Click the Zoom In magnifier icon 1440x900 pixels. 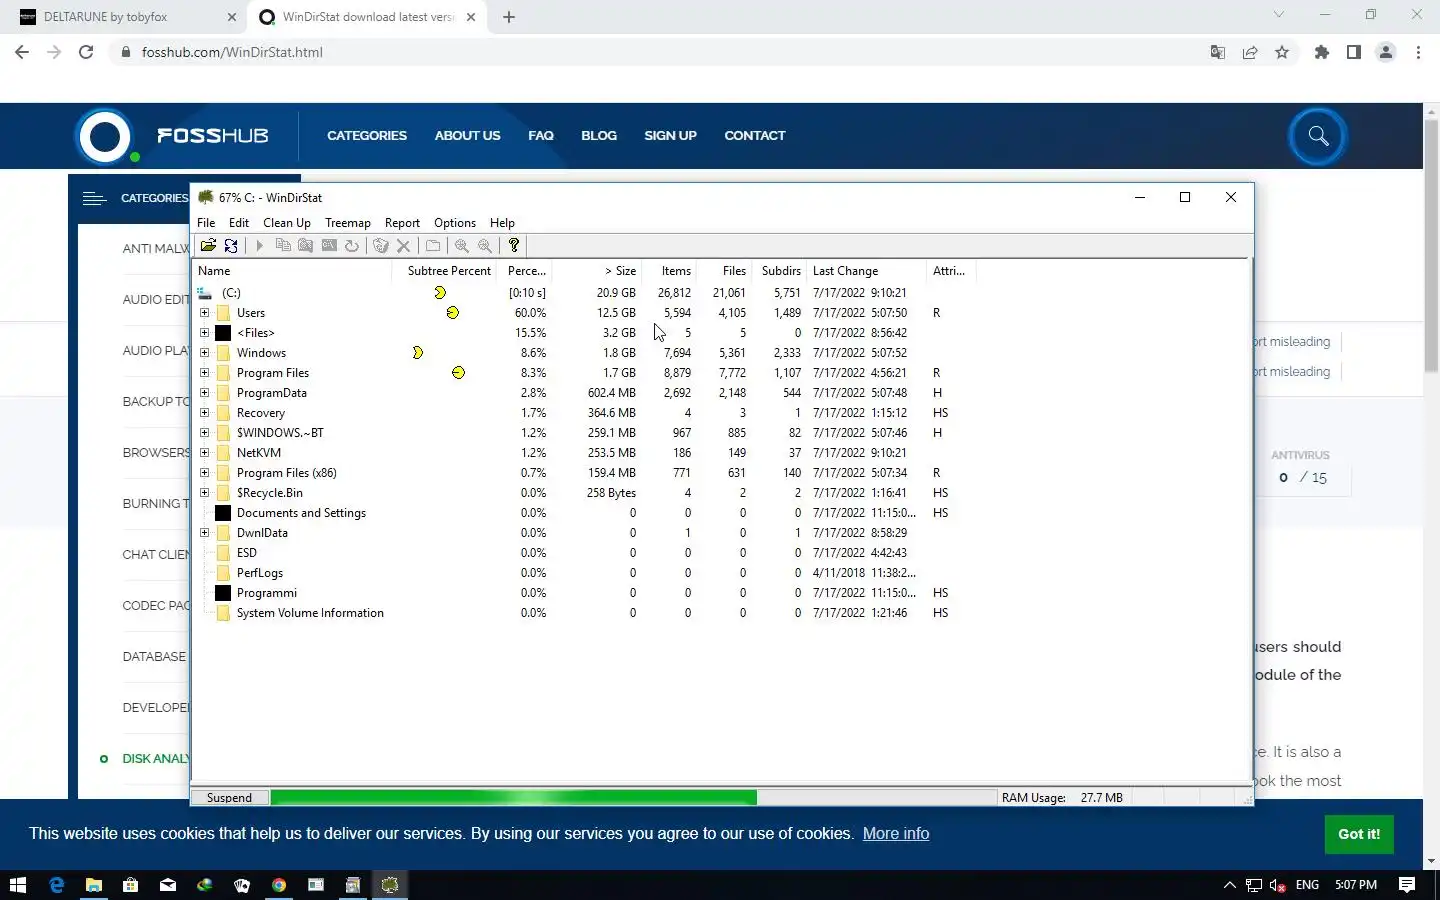coord(461,245)
